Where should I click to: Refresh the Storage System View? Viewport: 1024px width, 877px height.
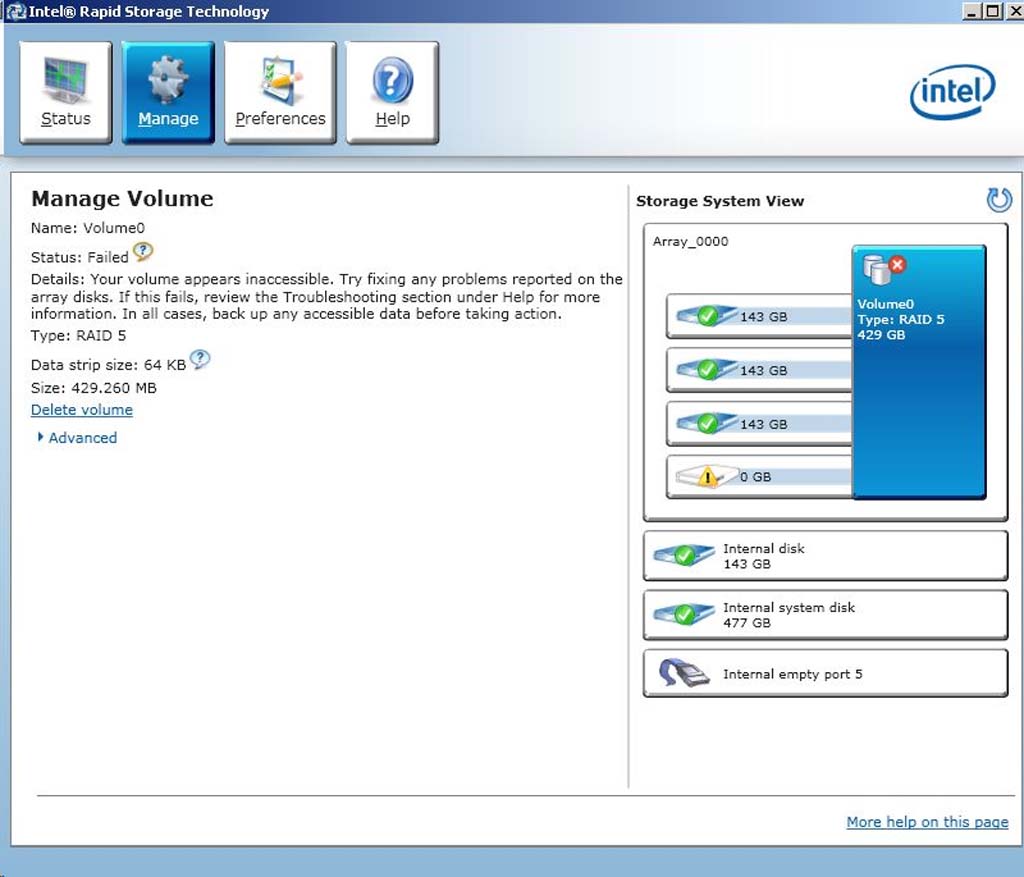click(x=999, y=200)
